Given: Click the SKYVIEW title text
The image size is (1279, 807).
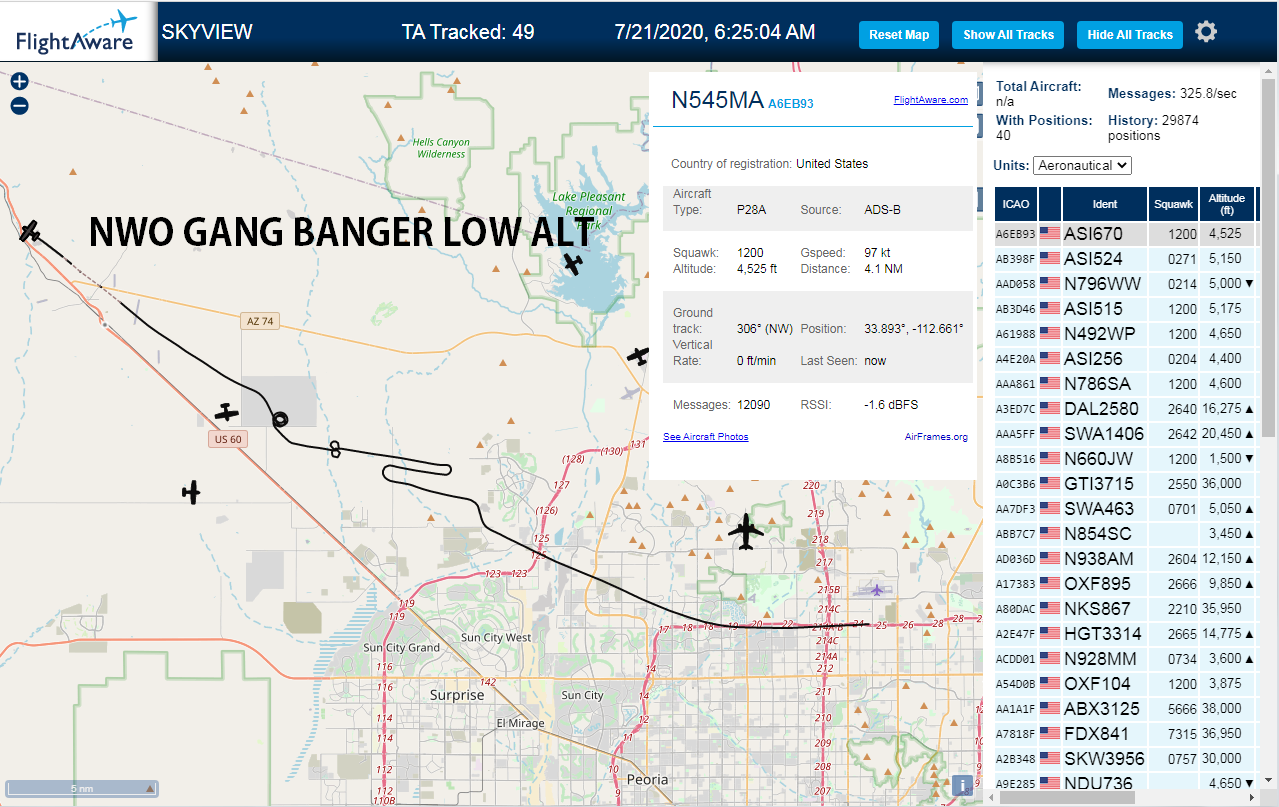Looking at the screenshot, I should pyautogui.click(x=207, y=32).
